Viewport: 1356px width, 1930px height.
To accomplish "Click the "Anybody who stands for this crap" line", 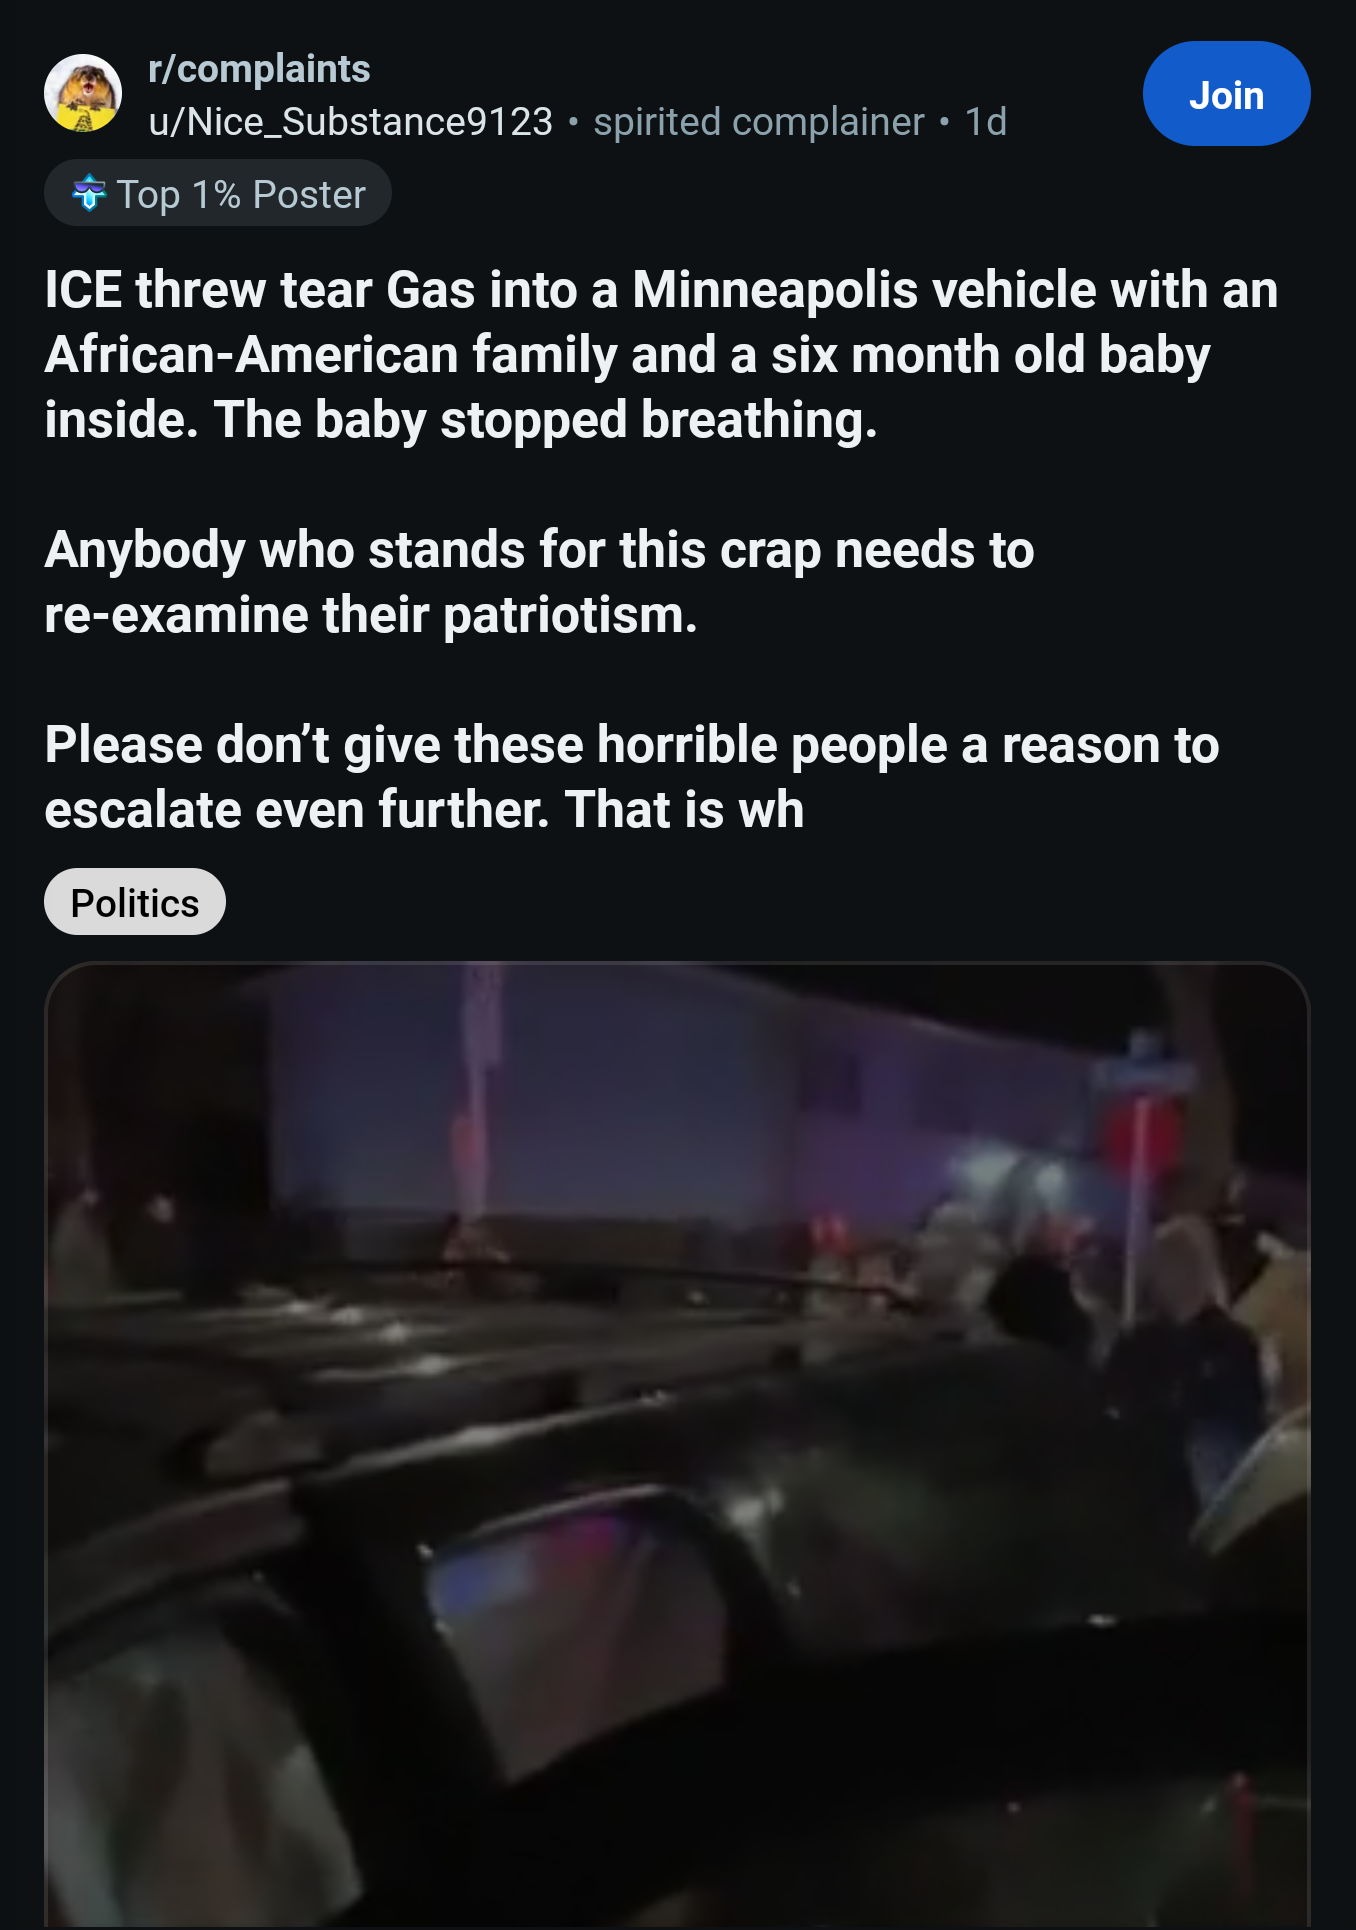I will [x=539, y=550].
